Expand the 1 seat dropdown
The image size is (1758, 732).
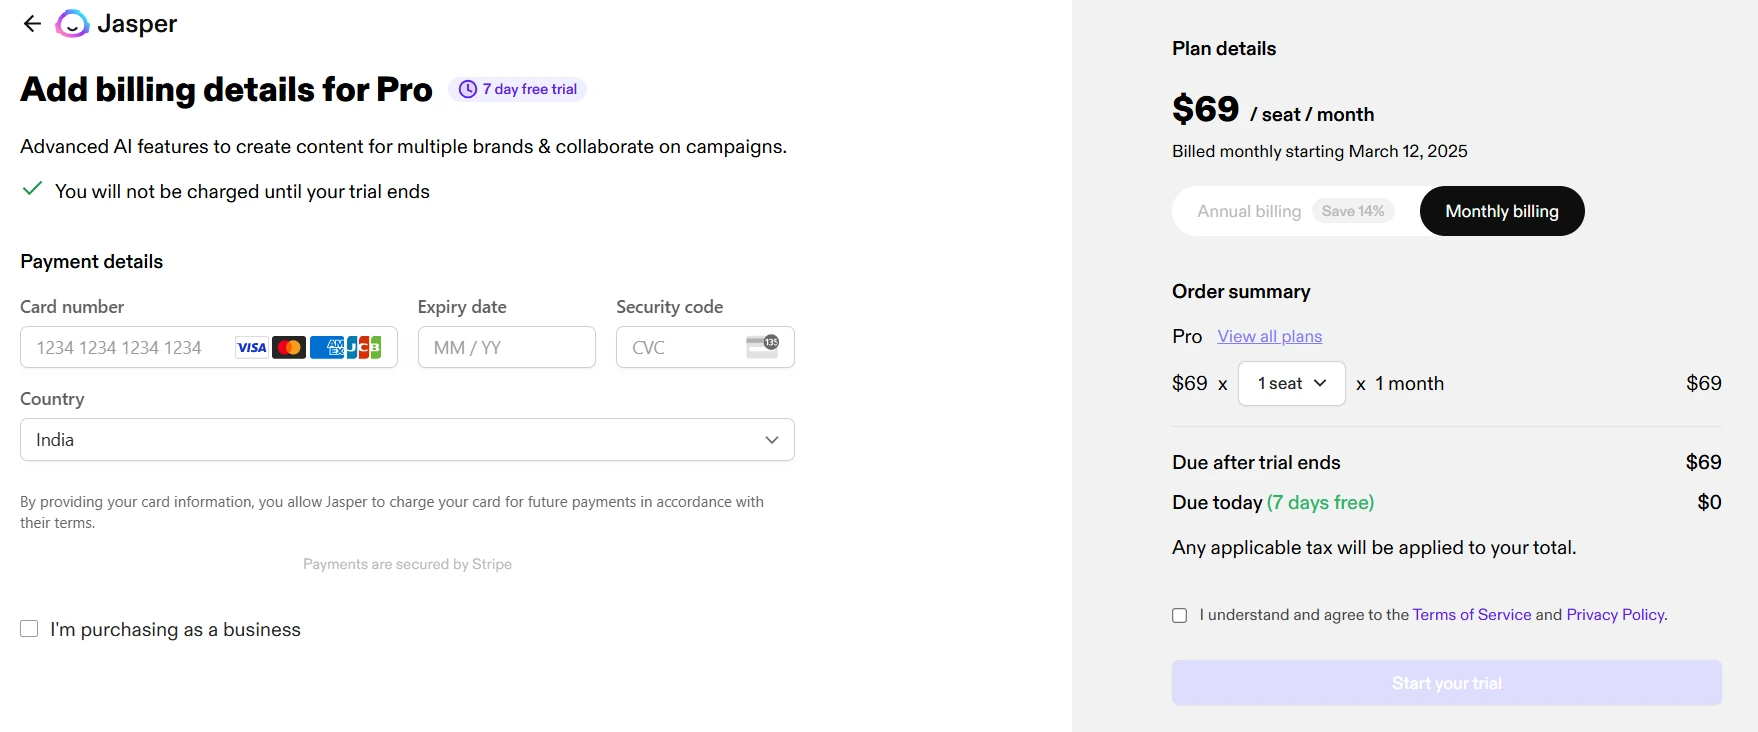click(1292, 383)
